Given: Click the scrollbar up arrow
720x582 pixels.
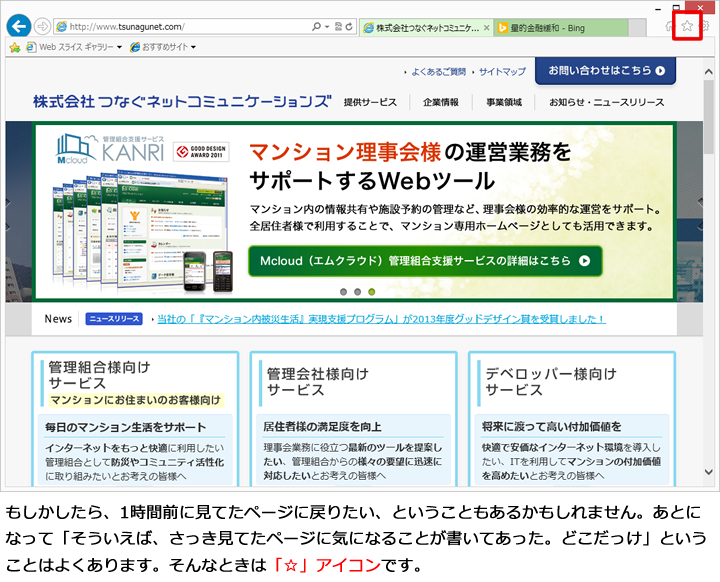Looking at the screenshot, I should 709,72.
